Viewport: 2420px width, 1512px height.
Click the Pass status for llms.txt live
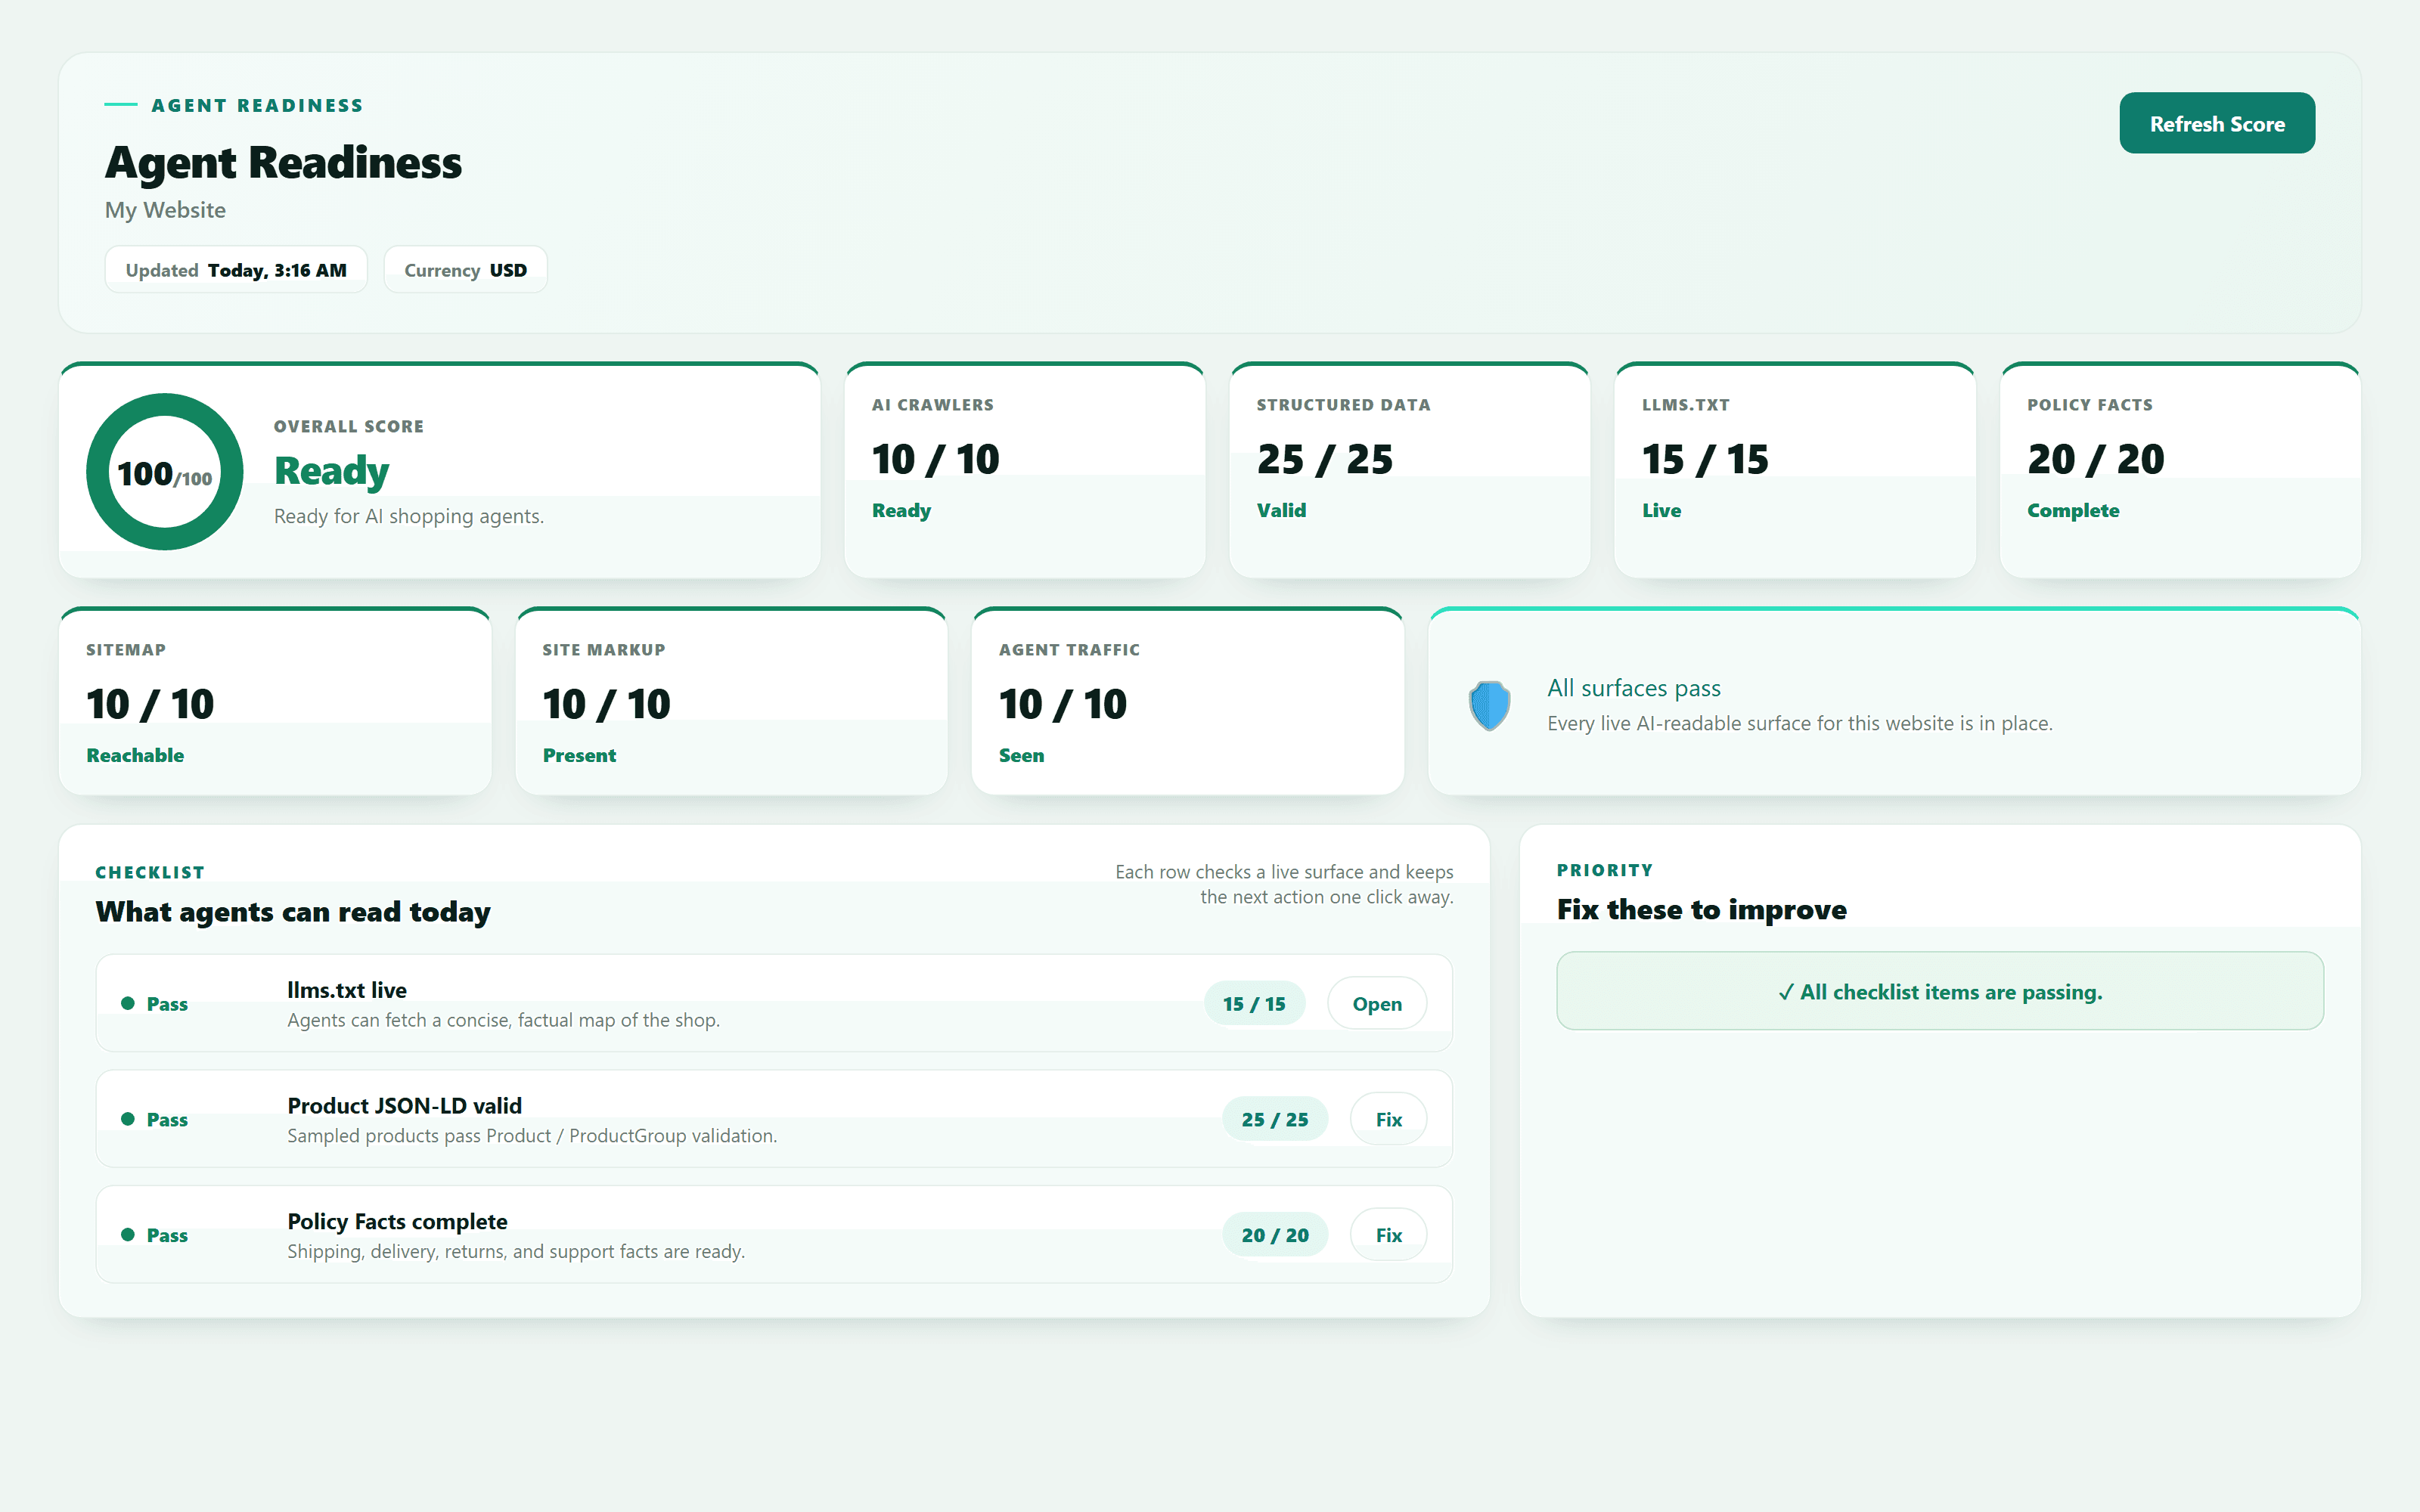coord(155,1004)
